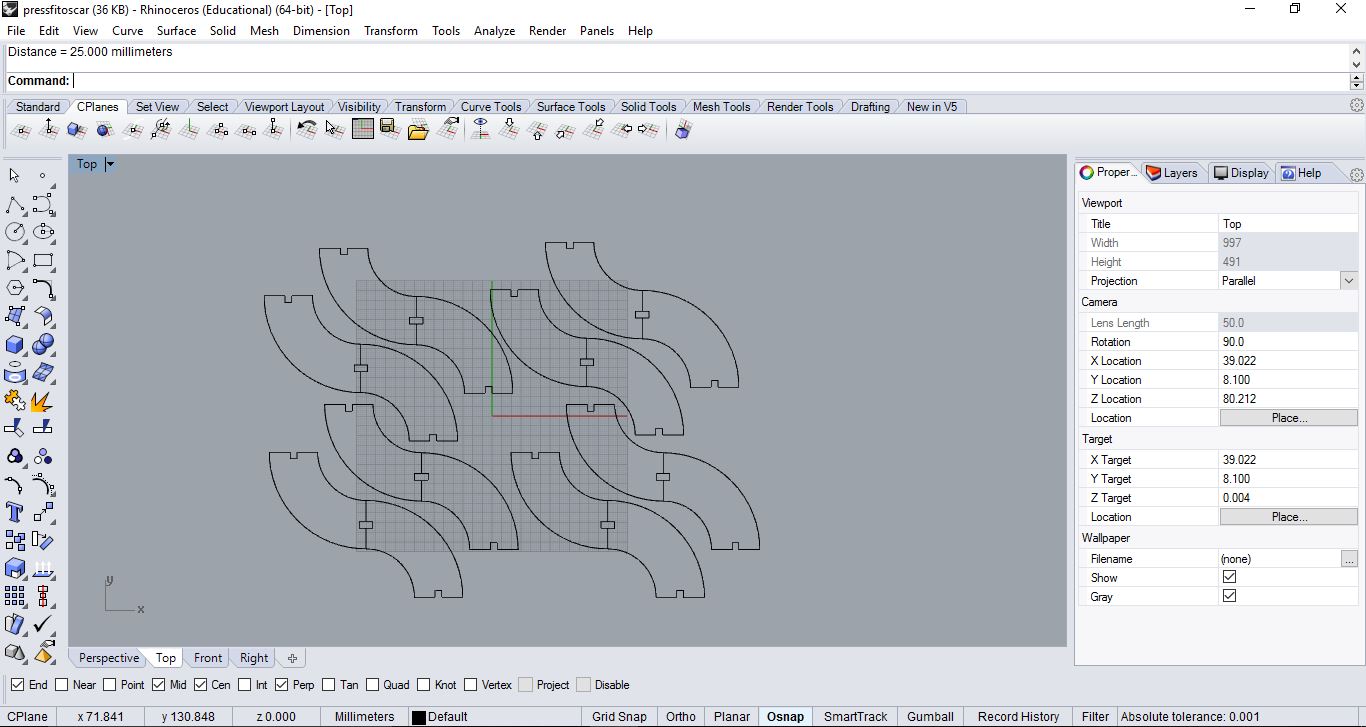Click the wallpaper Filename browse button
This screenshot has height=727, width=1366.
tap(1349, 559)
